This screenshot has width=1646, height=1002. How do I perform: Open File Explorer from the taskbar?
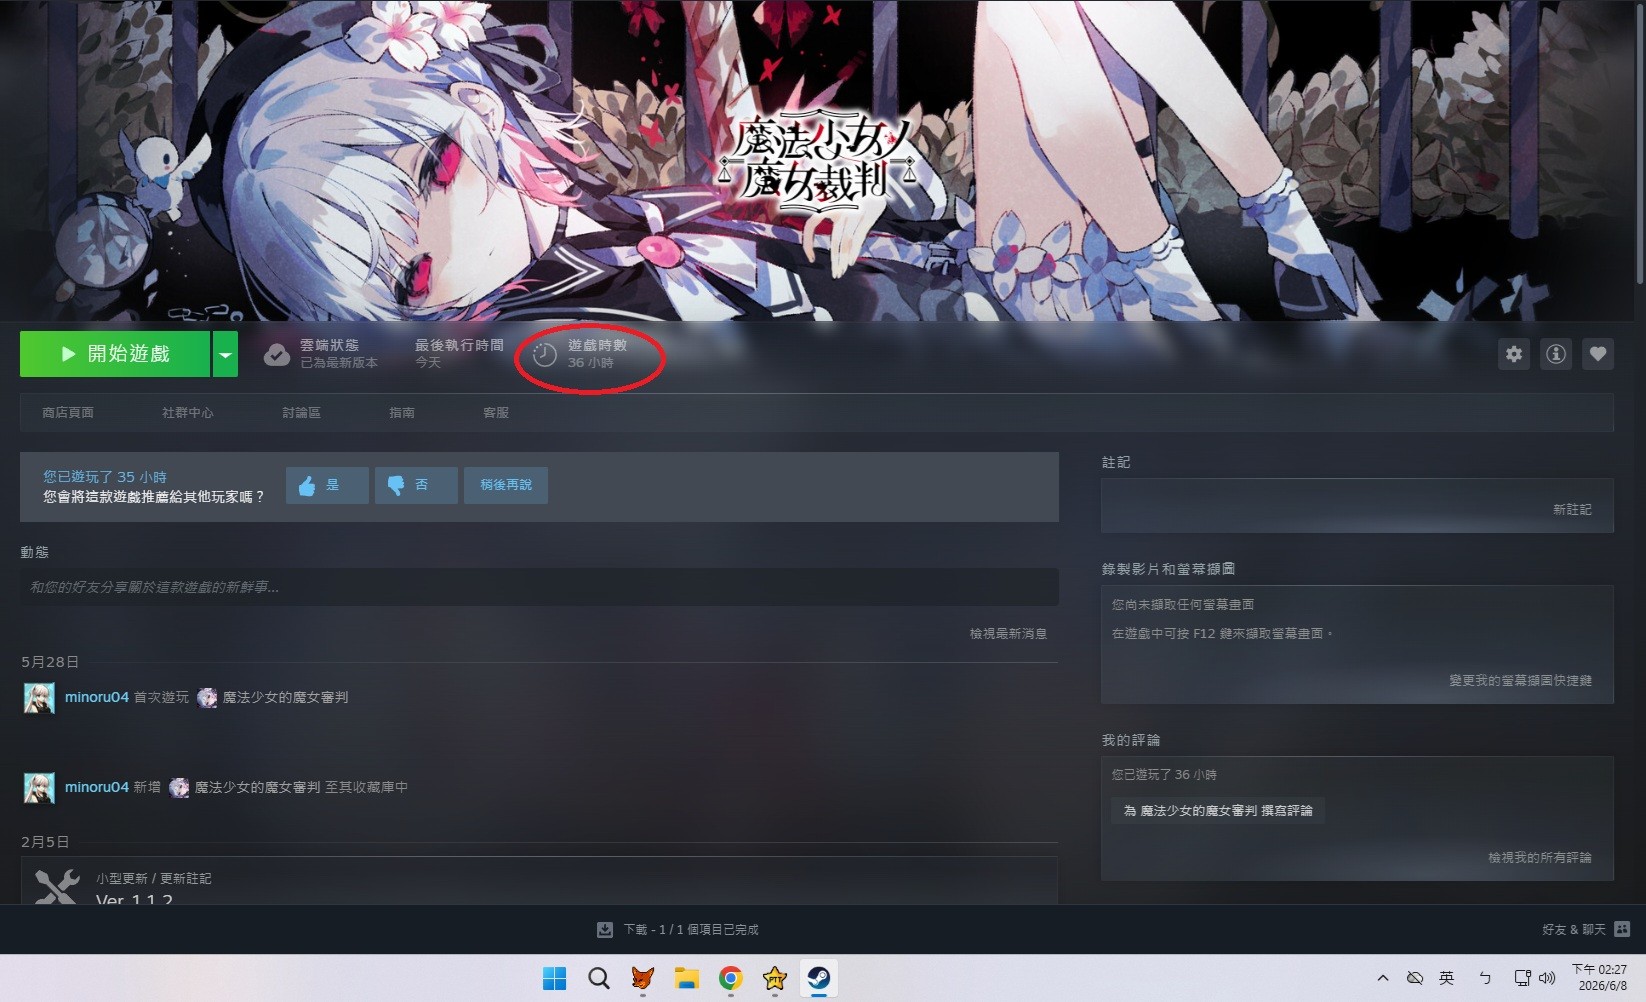[x=686, y=978]
